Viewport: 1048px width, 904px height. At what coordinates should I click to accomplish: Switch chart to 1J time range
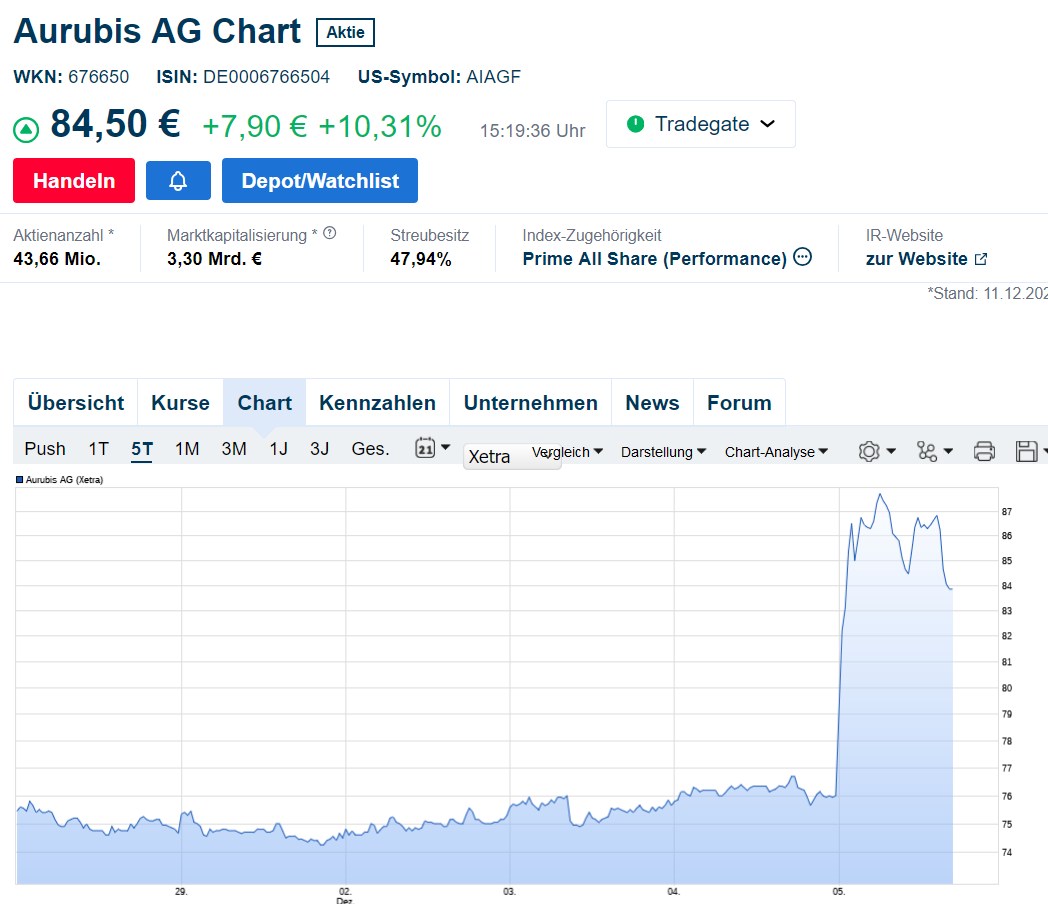click(x=278, y=449)
